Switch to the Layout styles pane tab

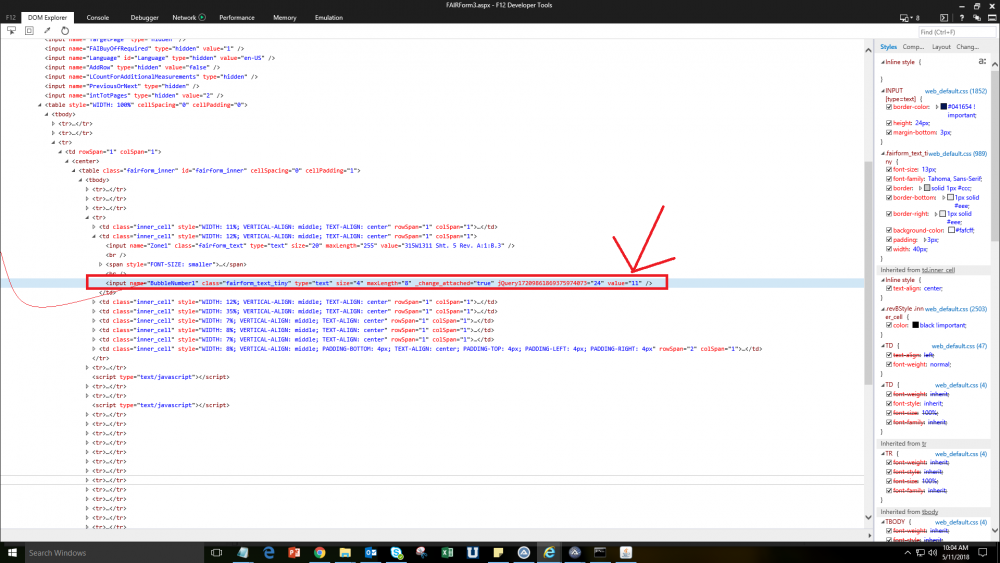click(941, 47)
